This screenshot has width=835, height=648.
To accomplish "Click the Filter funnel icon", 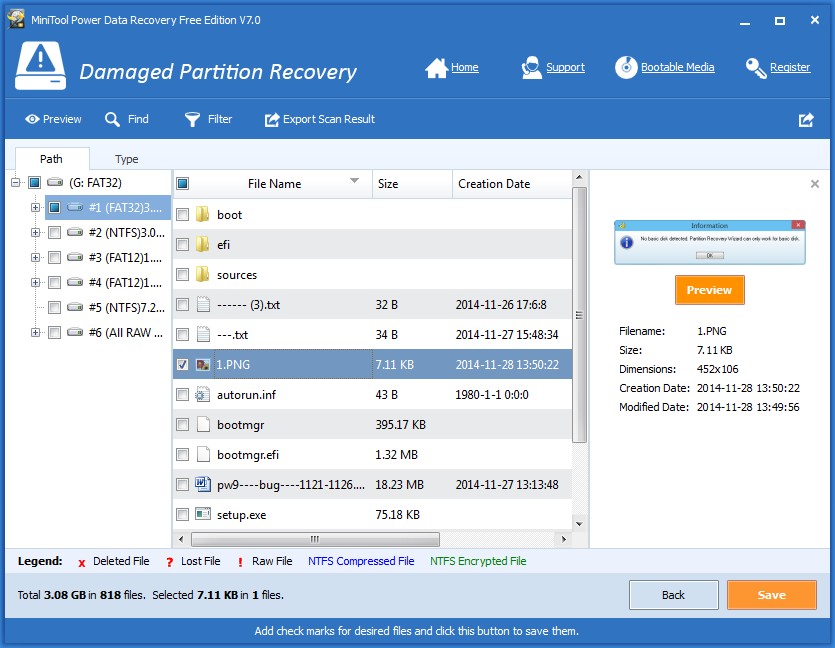I will coord(192,119).
